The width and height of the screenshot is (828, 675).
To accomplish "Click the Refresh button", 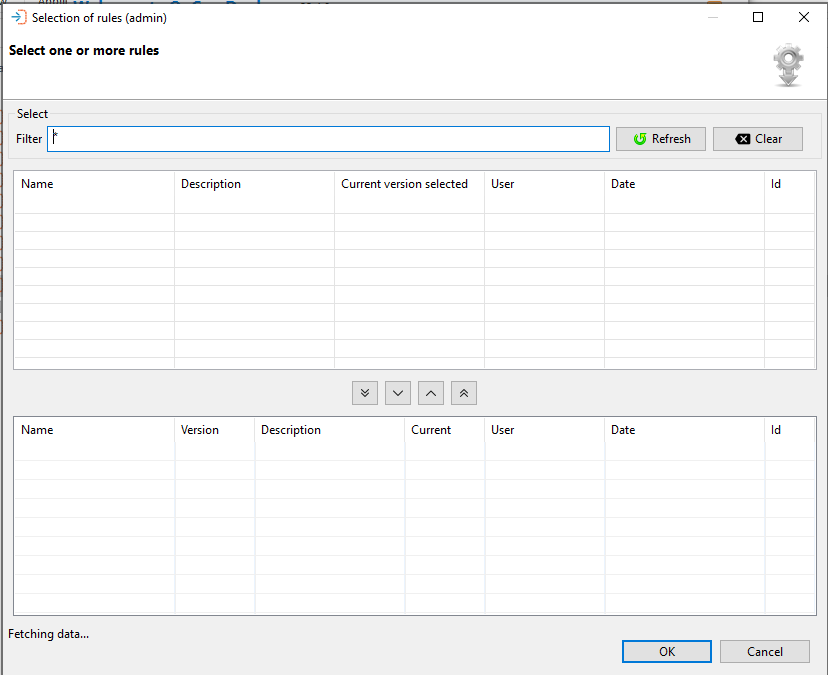I will 661,139.
